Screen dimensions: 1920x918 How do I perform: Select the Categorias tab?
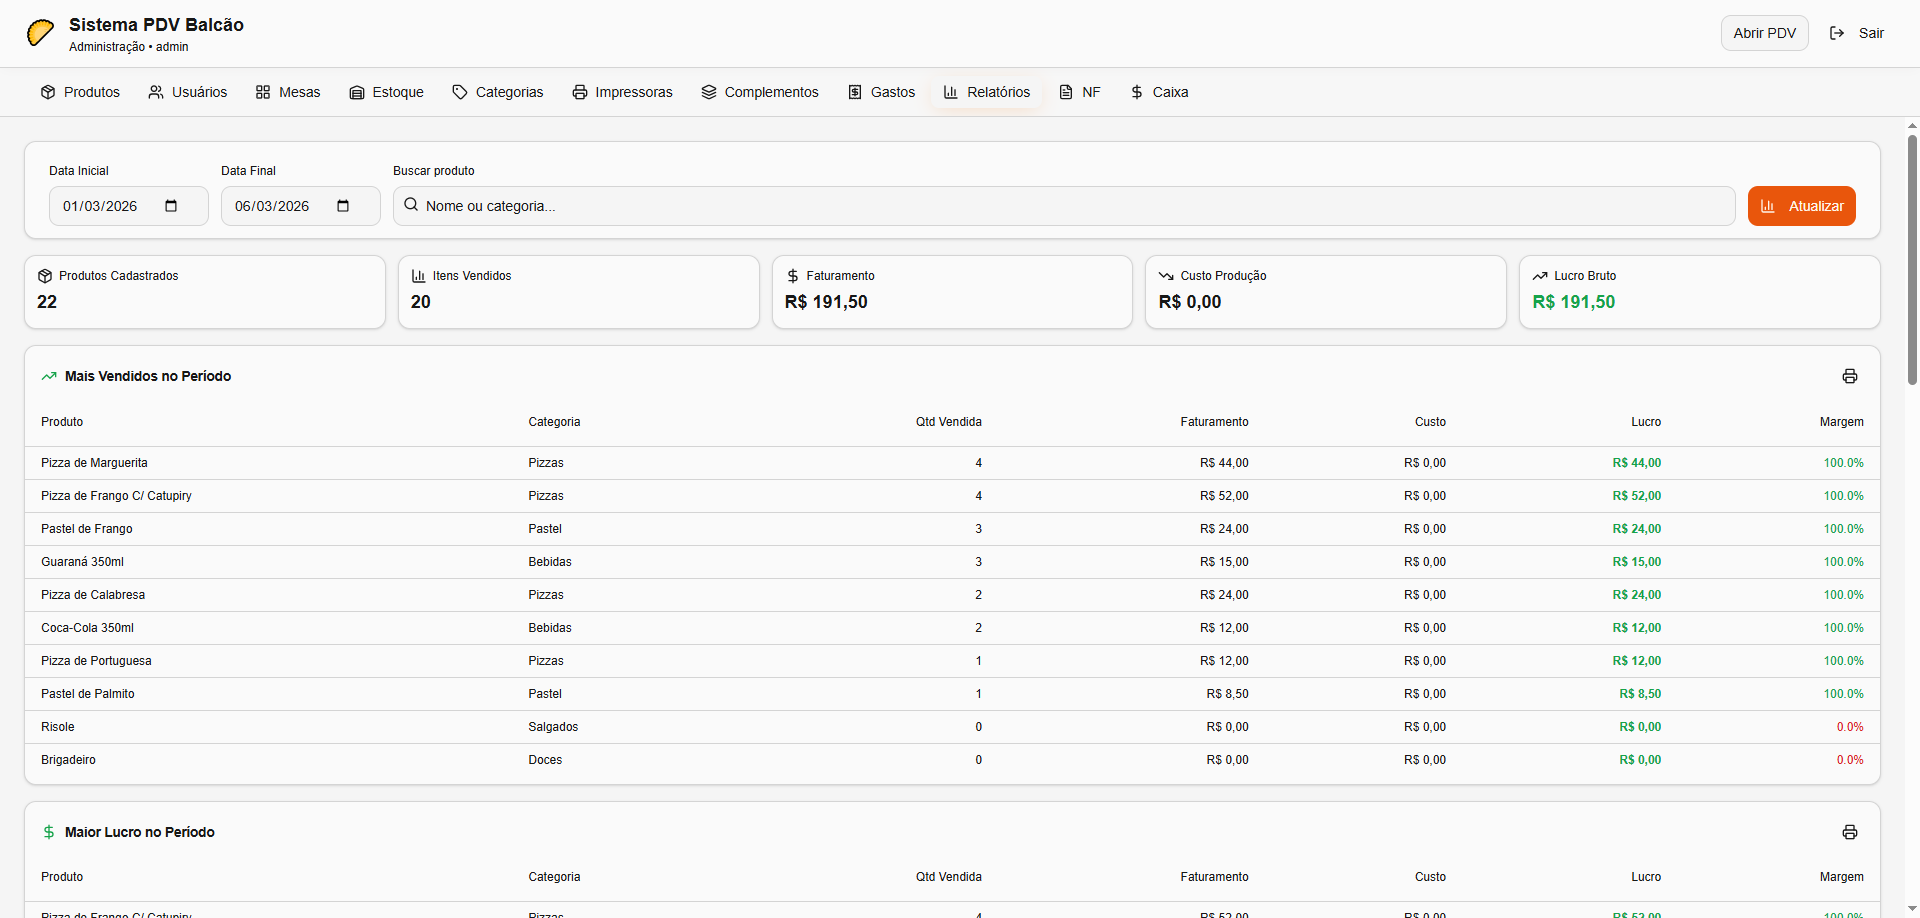(x=498, y=92)
